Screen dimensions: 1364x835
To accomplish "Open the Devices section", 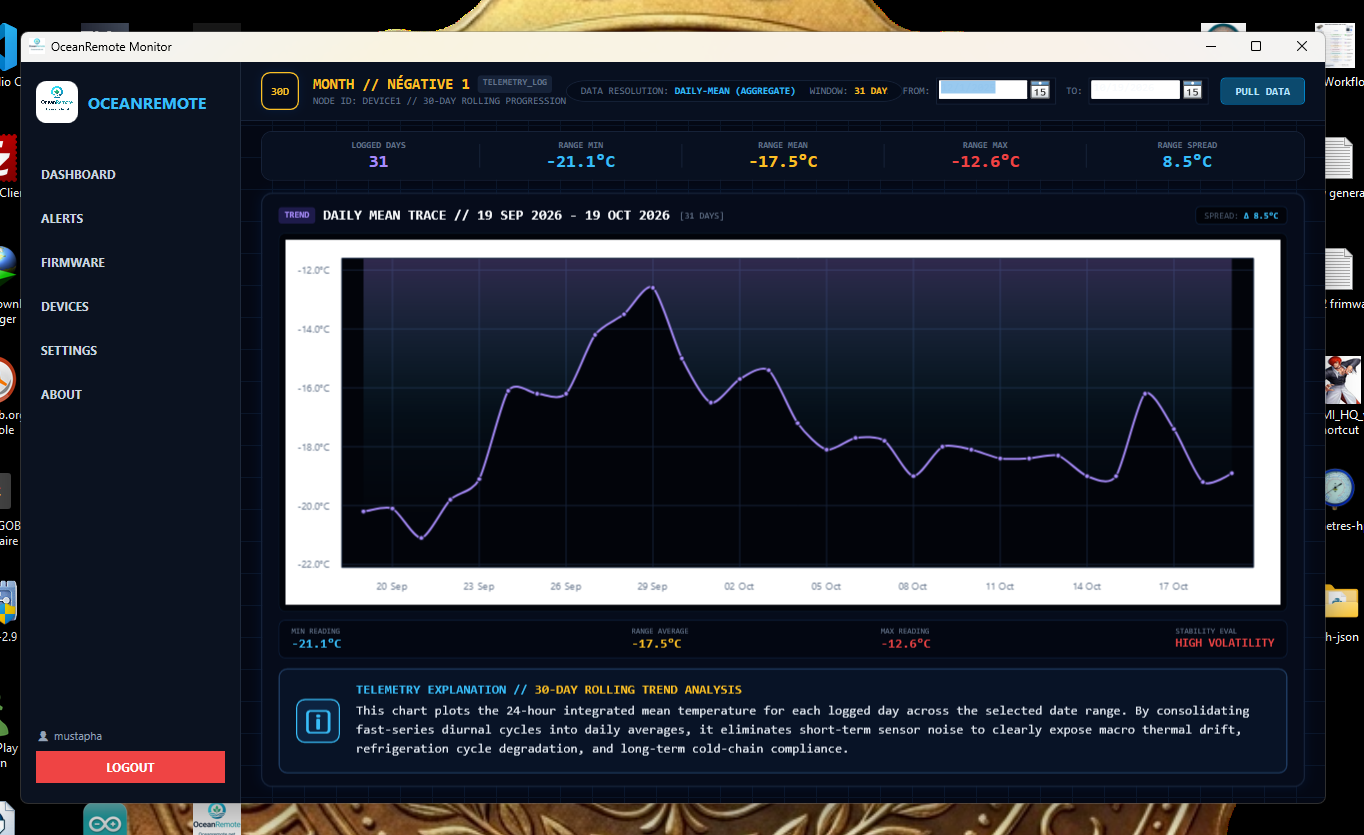I will click(65, 306).
